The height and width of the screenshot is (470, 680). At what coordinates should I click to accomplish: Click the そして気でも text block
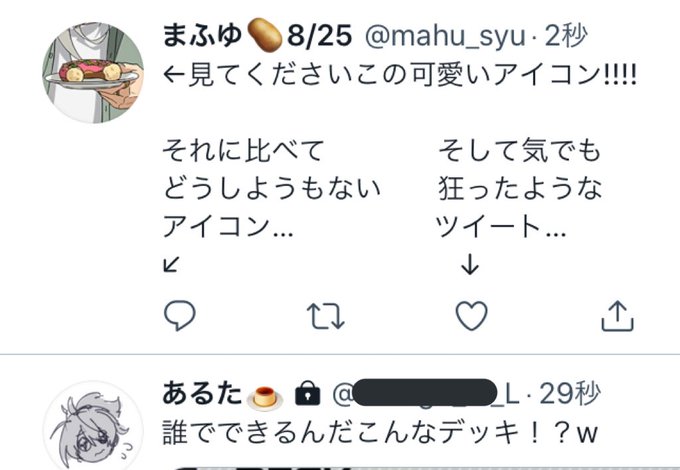tap(520, 188)
